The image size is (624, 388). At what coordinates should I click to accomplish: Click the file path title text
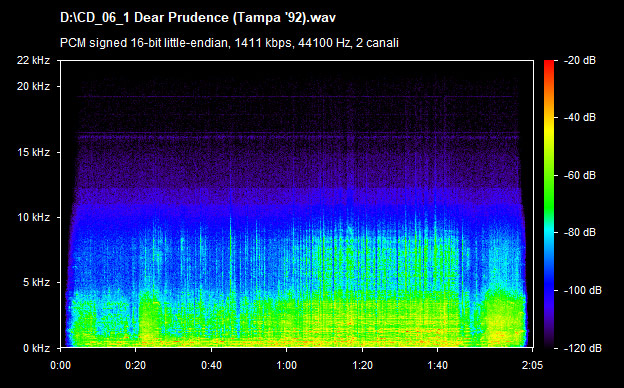[x=198, y=18]
